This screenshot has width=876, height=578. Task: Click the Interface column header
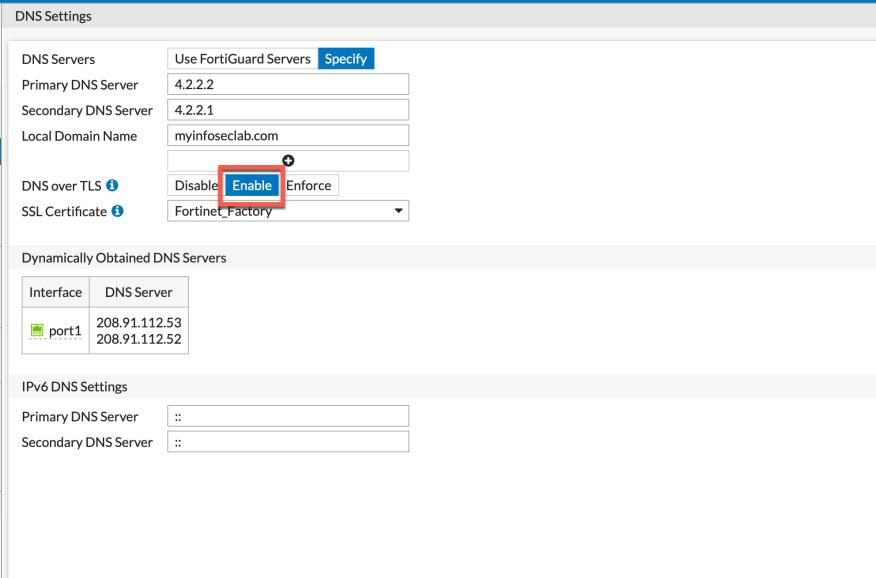[56, 292]
